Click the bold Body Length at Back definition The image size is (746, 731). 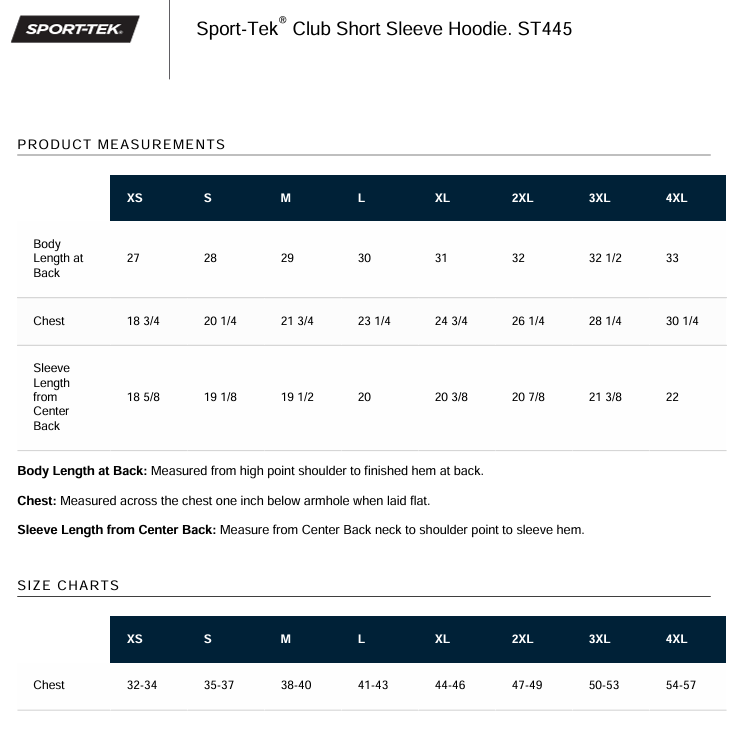click(82, 471)
